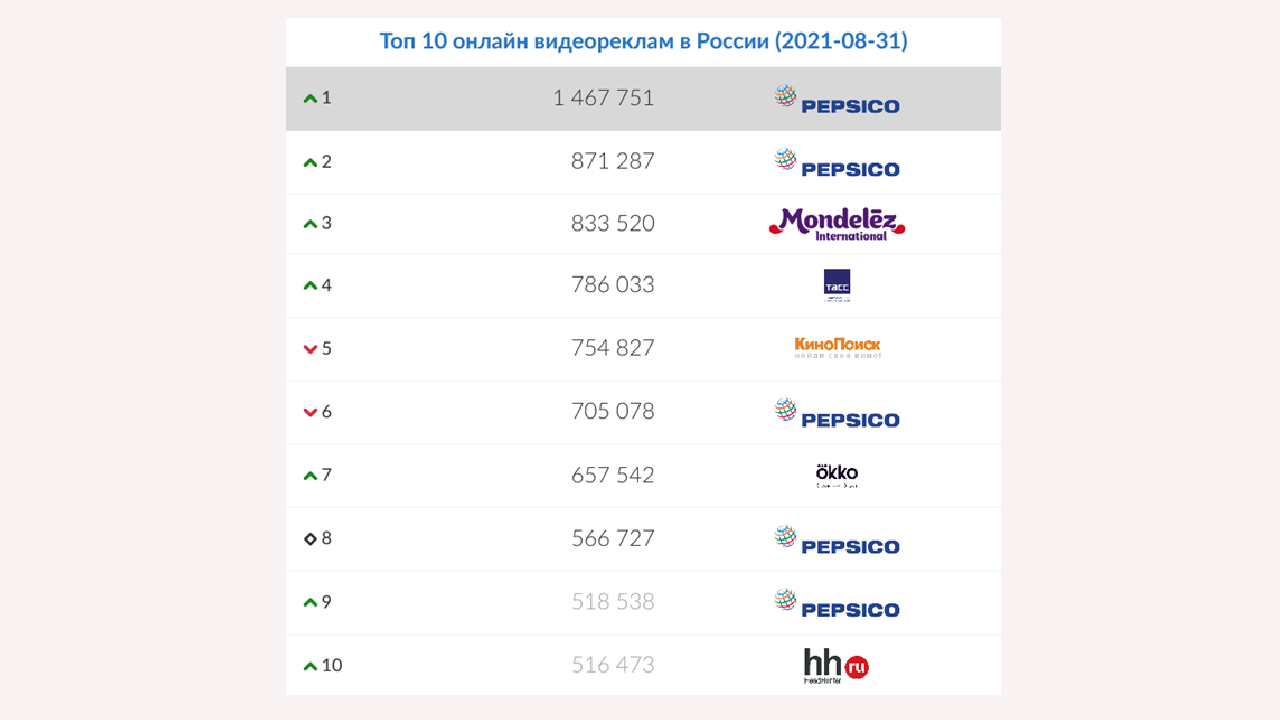Image resolution: width=1280 pixels, height=720 pixels.
Task: Click the view count 1 467 751
Action: [603, 98]
